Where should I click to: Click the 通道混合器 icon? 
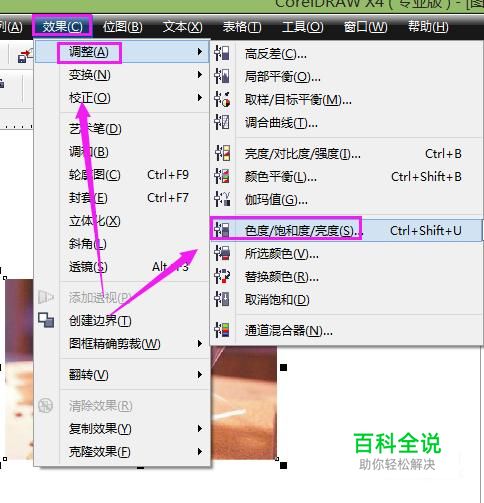222,330
